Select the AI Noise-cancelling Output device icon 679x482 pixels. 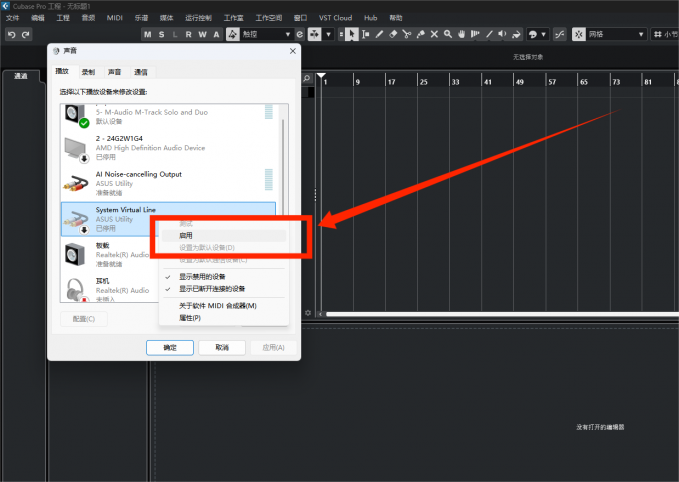click(x=76, y=181)
